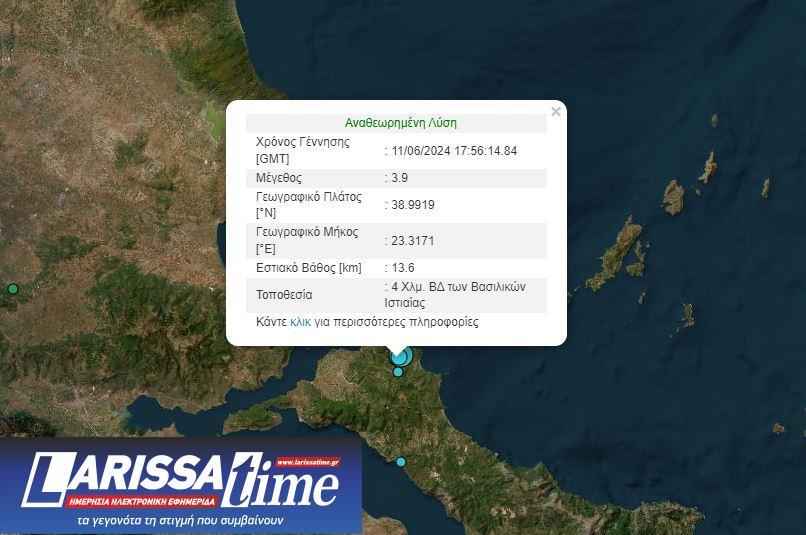Click the 'Τοποθεσία' row label
The image size is (806, 535).
coord(284,295)
